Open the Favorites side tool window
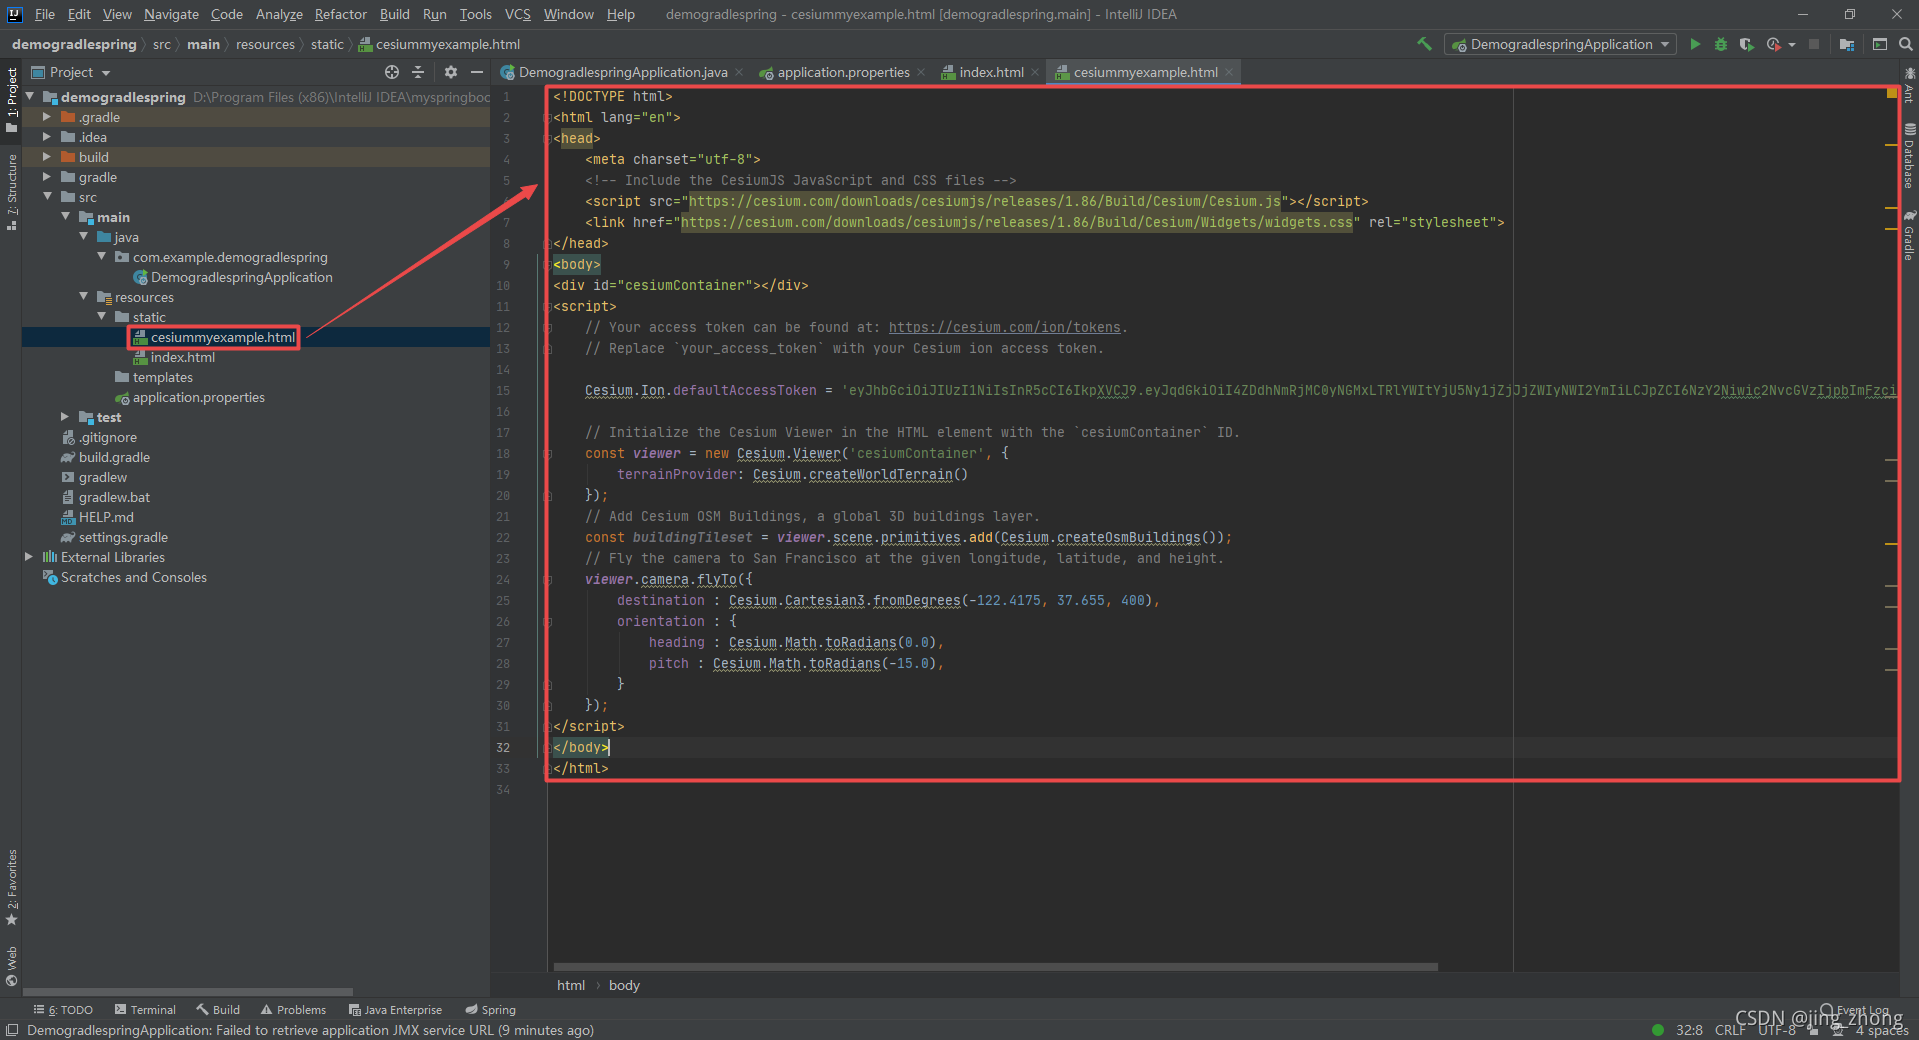The height and width of the screenshot is (1040, 1919). (11, 888)
